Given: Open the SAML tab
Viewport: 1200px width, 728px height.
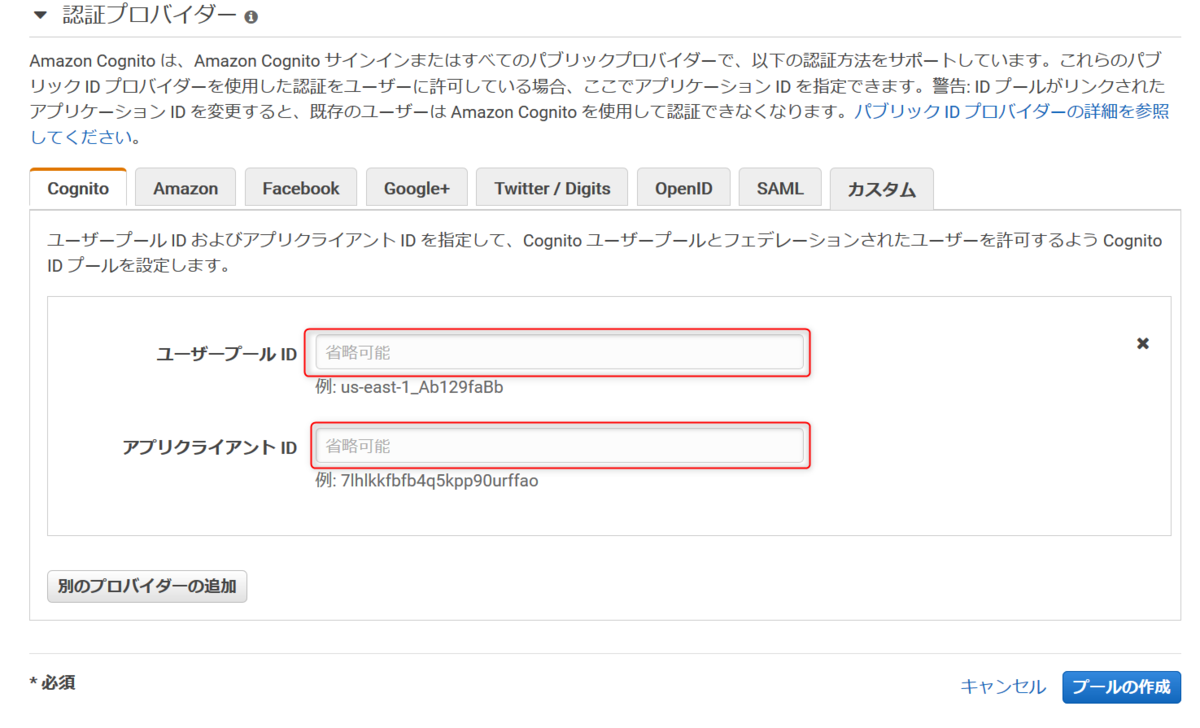Looking at the screenshot, I should coord(780,188).
